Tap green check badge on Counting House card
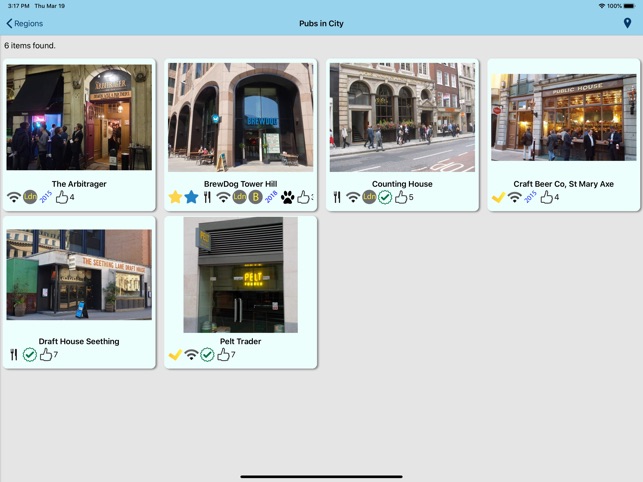 tap(385, 197)
